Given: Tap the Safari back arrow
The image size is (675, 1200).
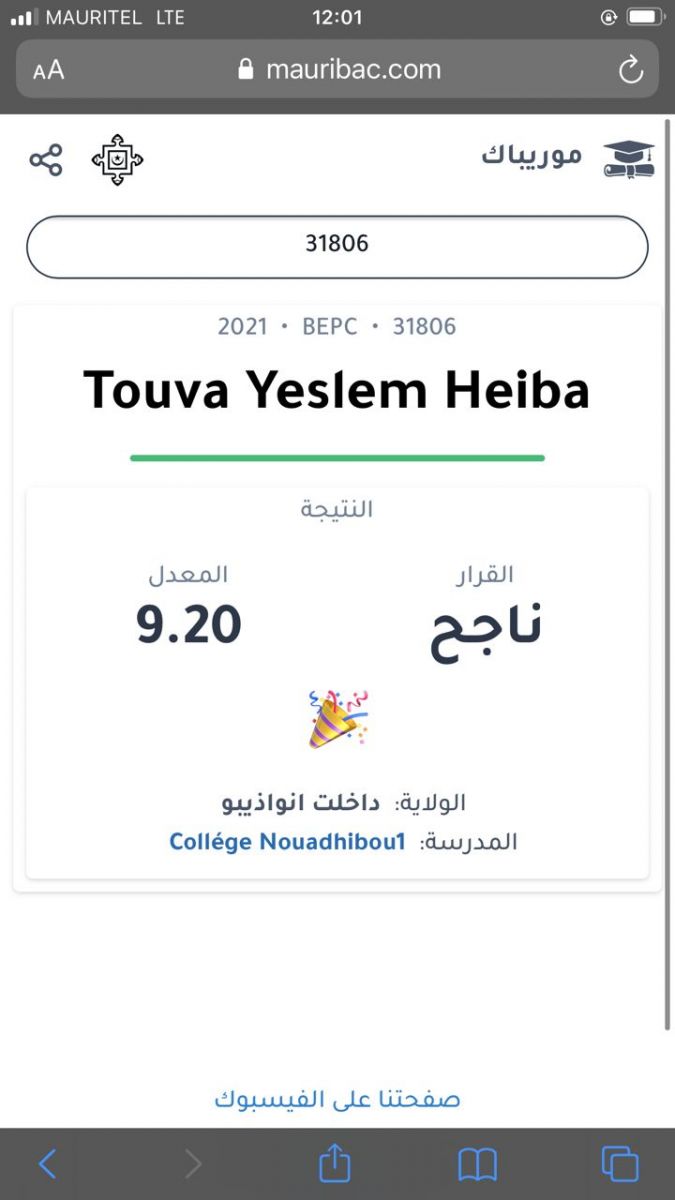Looking at the screenshot, I should (47, 1163).
